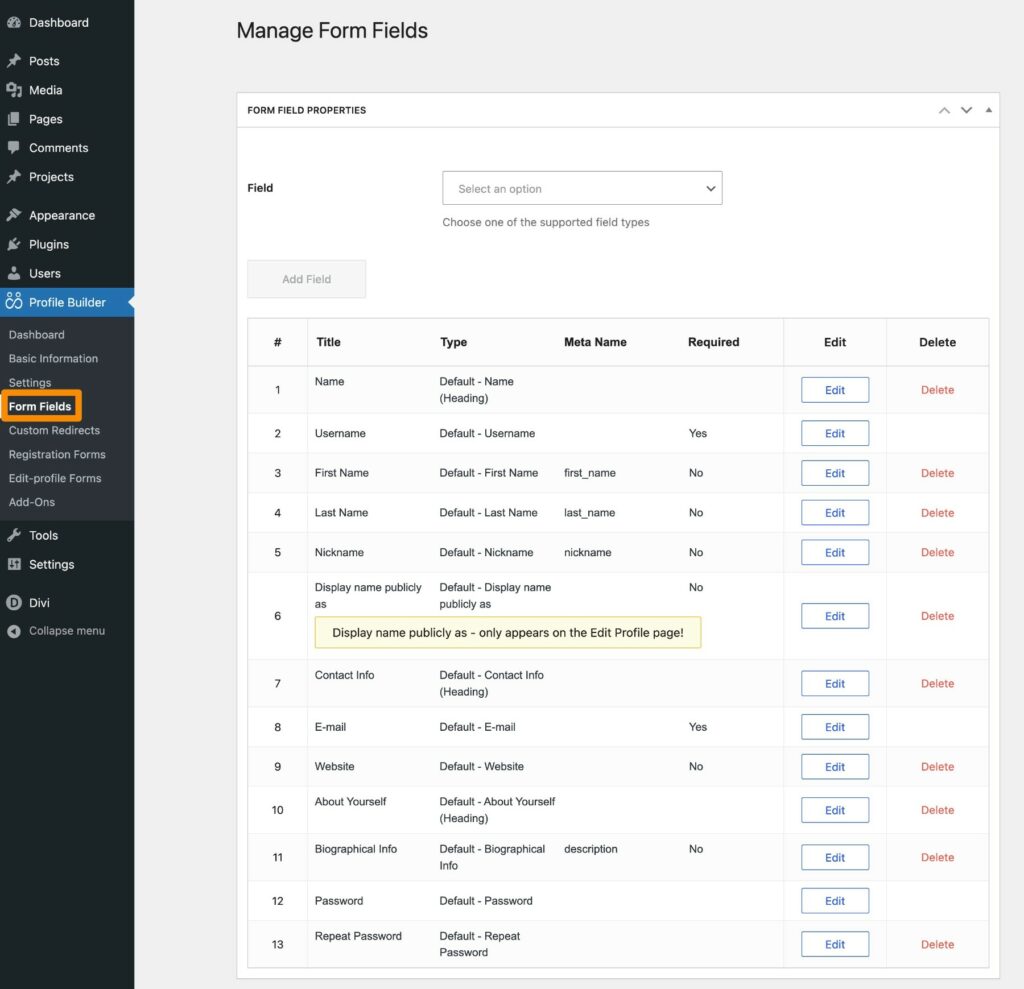Click the Media library icon

coord(14,90)
